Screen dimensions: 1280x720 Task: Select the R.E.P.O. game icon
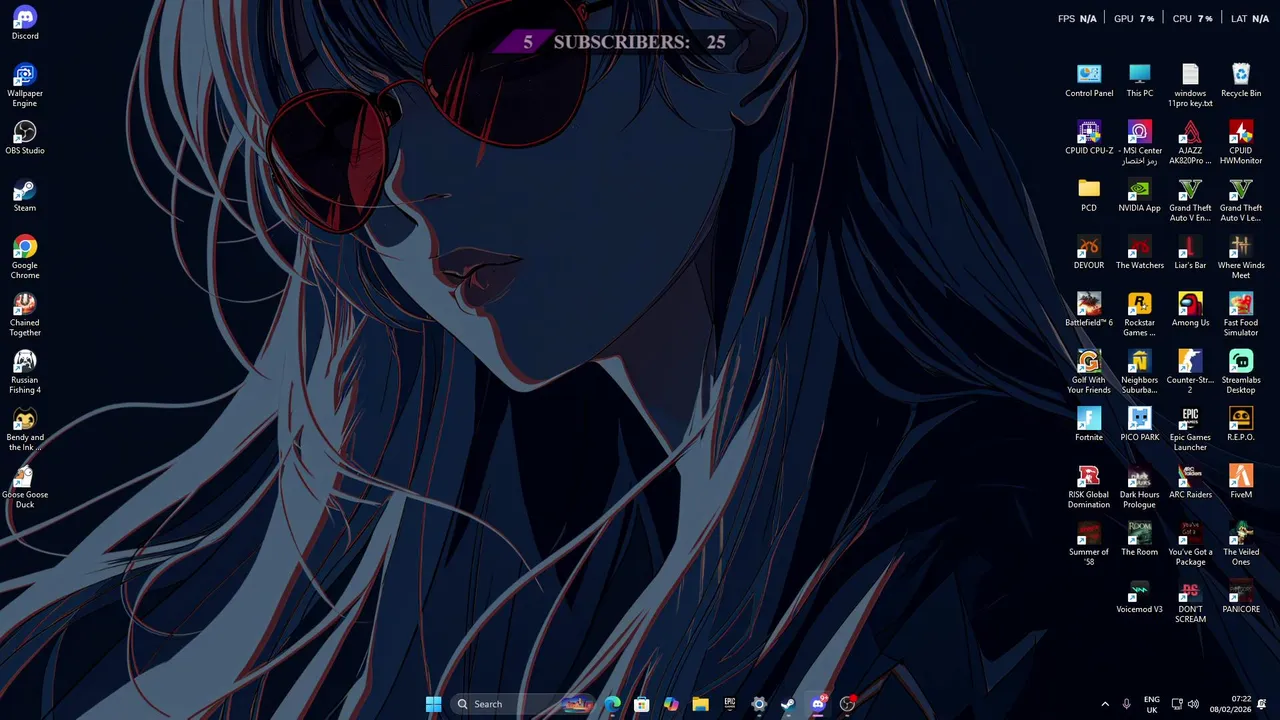coord(1241,424)
